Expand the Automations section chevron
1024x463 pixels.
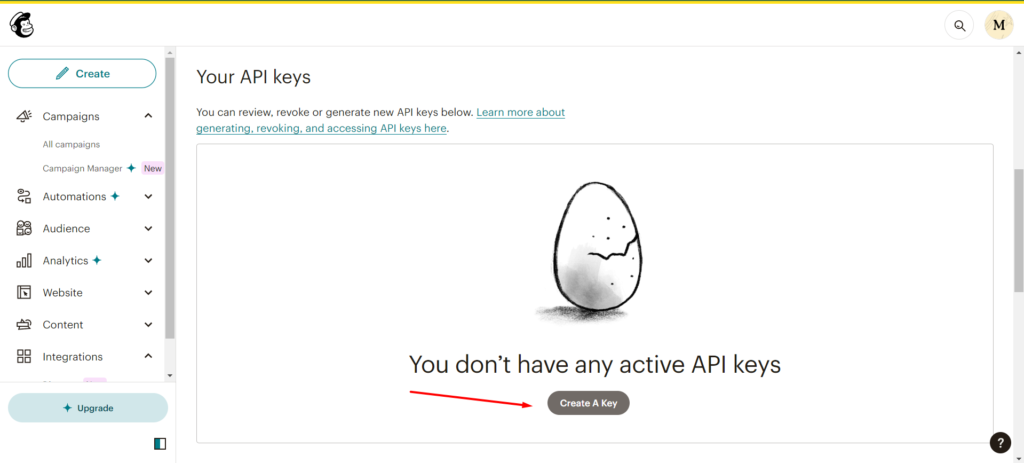tap(148, 197)
